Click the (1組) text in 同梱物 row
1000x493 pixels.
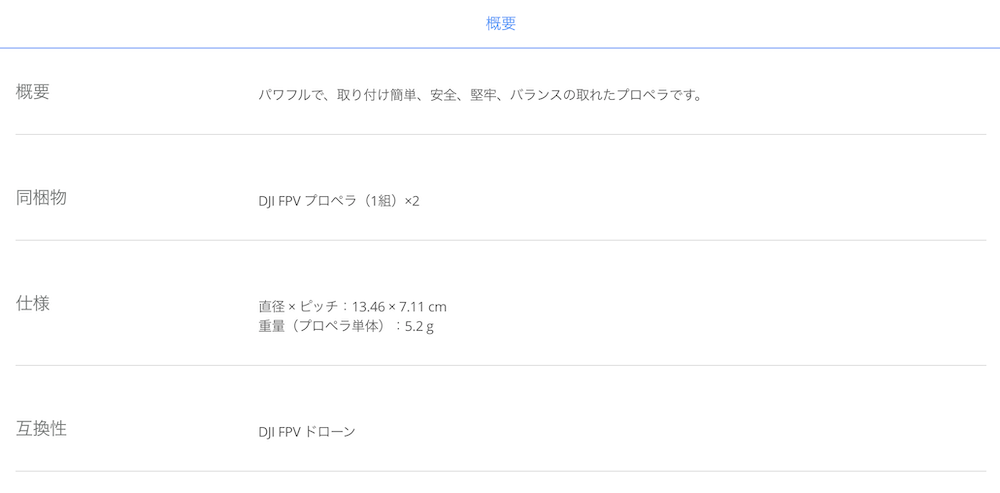pyautogui.click(x=380, y=202)
